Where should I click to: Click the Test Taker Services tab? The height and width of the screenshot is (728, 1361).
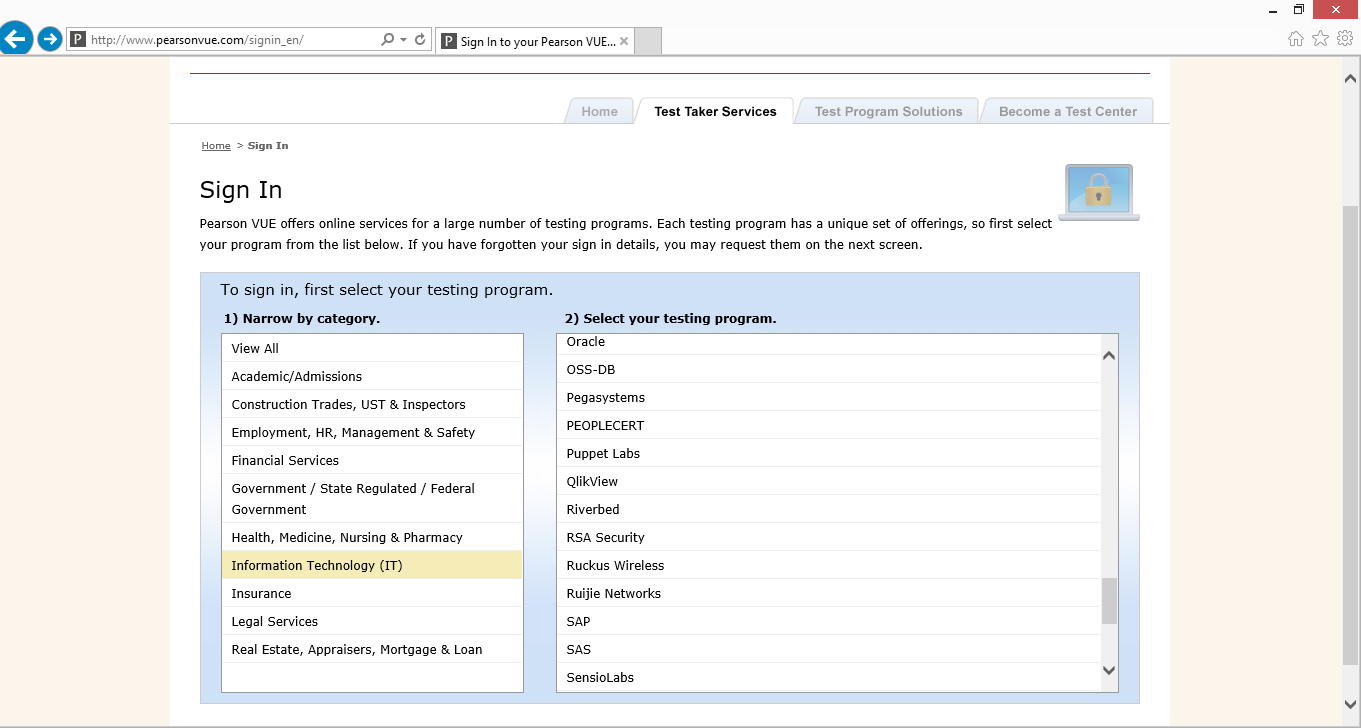pos(715,111)
